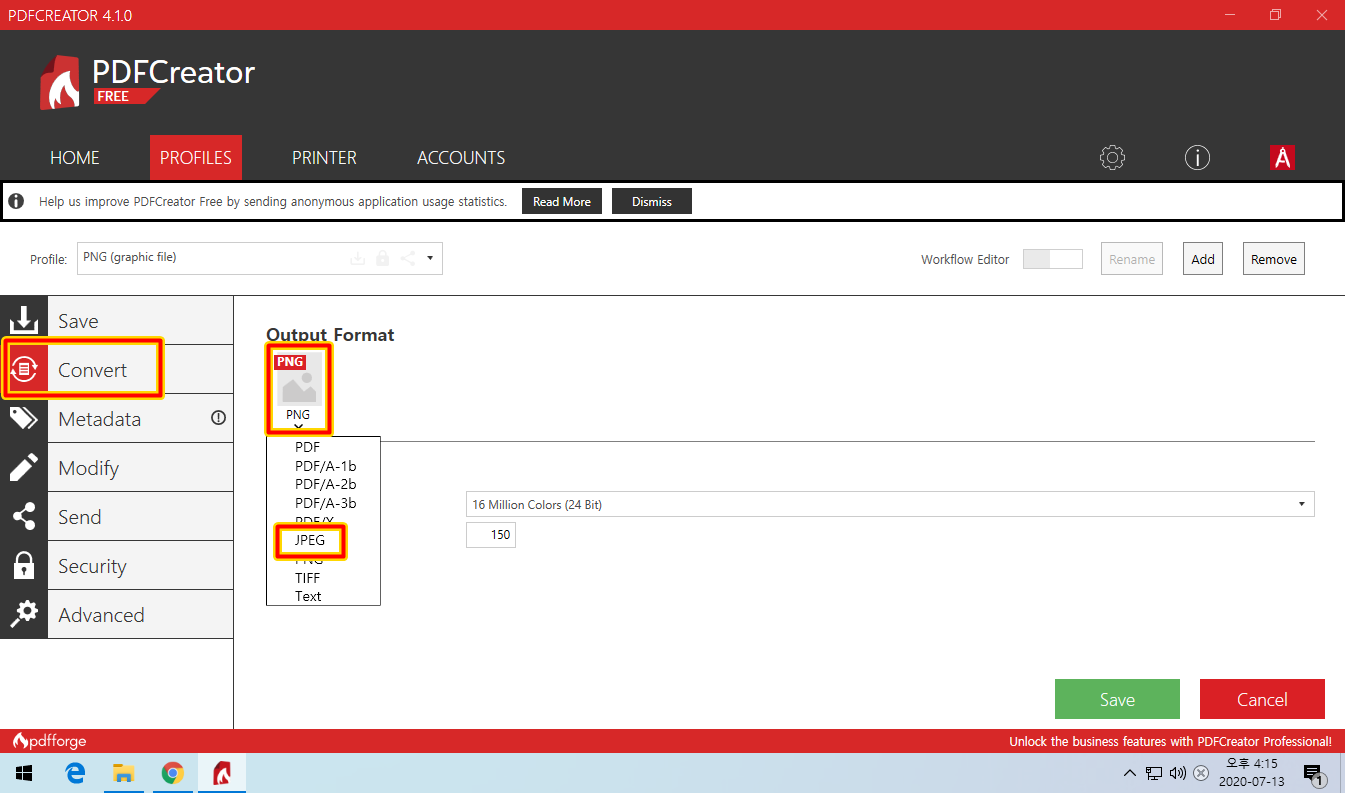Click the PNG output format image icon
The height and width of the screenshot is (793, 1345).
tap(298, 378)
